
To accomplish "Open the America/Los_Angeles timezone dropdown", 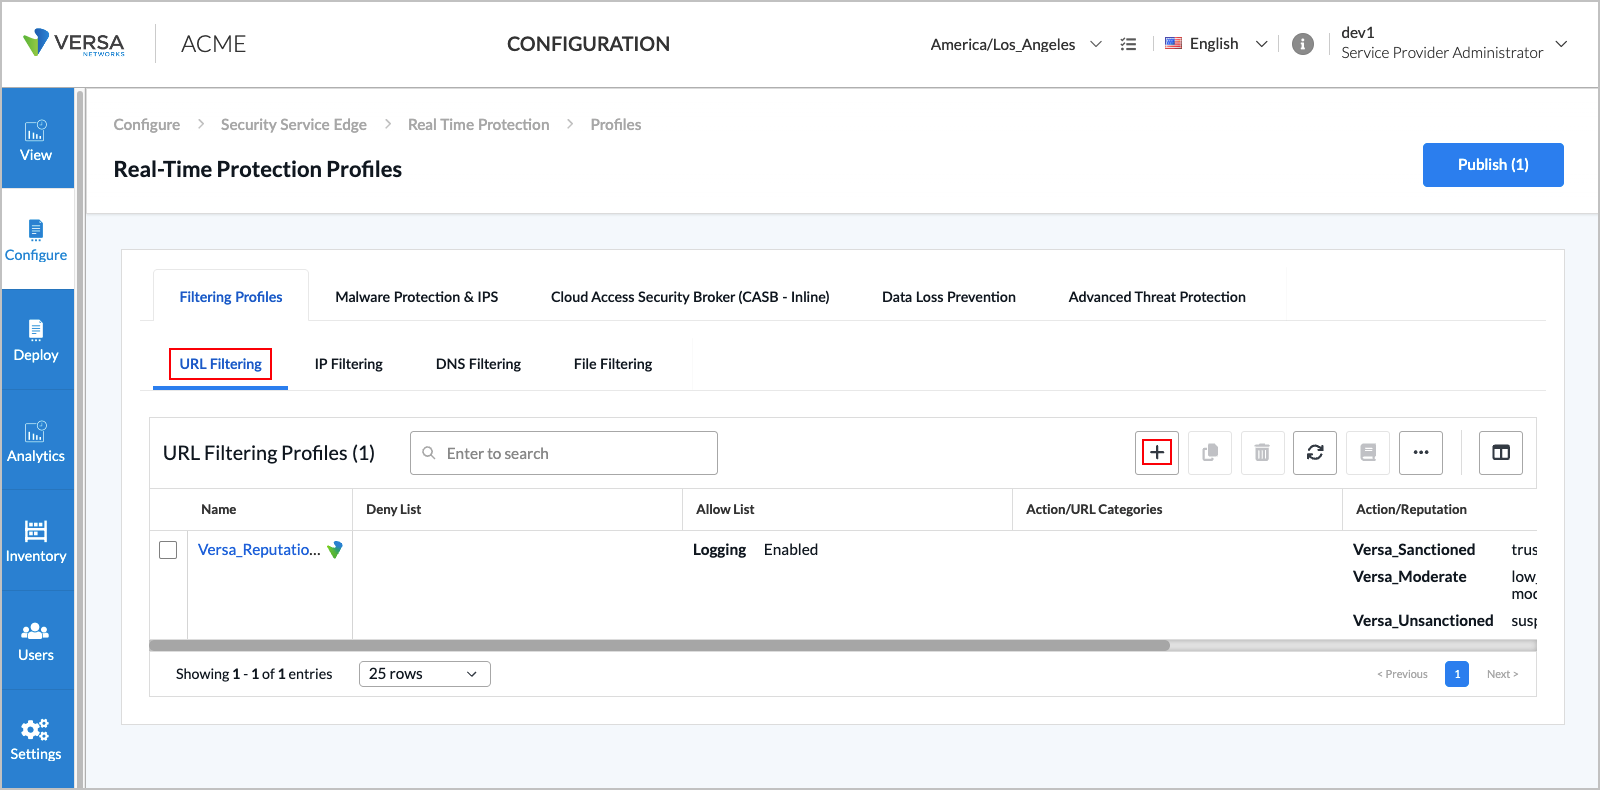I will tap(1016, 44).
